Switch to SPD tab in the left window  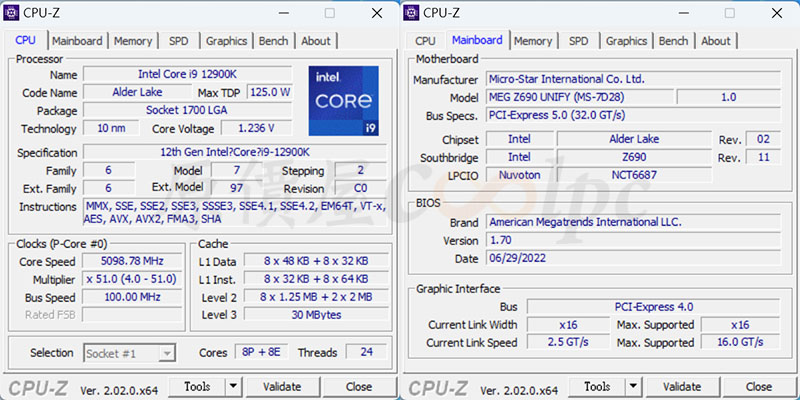click(x=179, y=41)
